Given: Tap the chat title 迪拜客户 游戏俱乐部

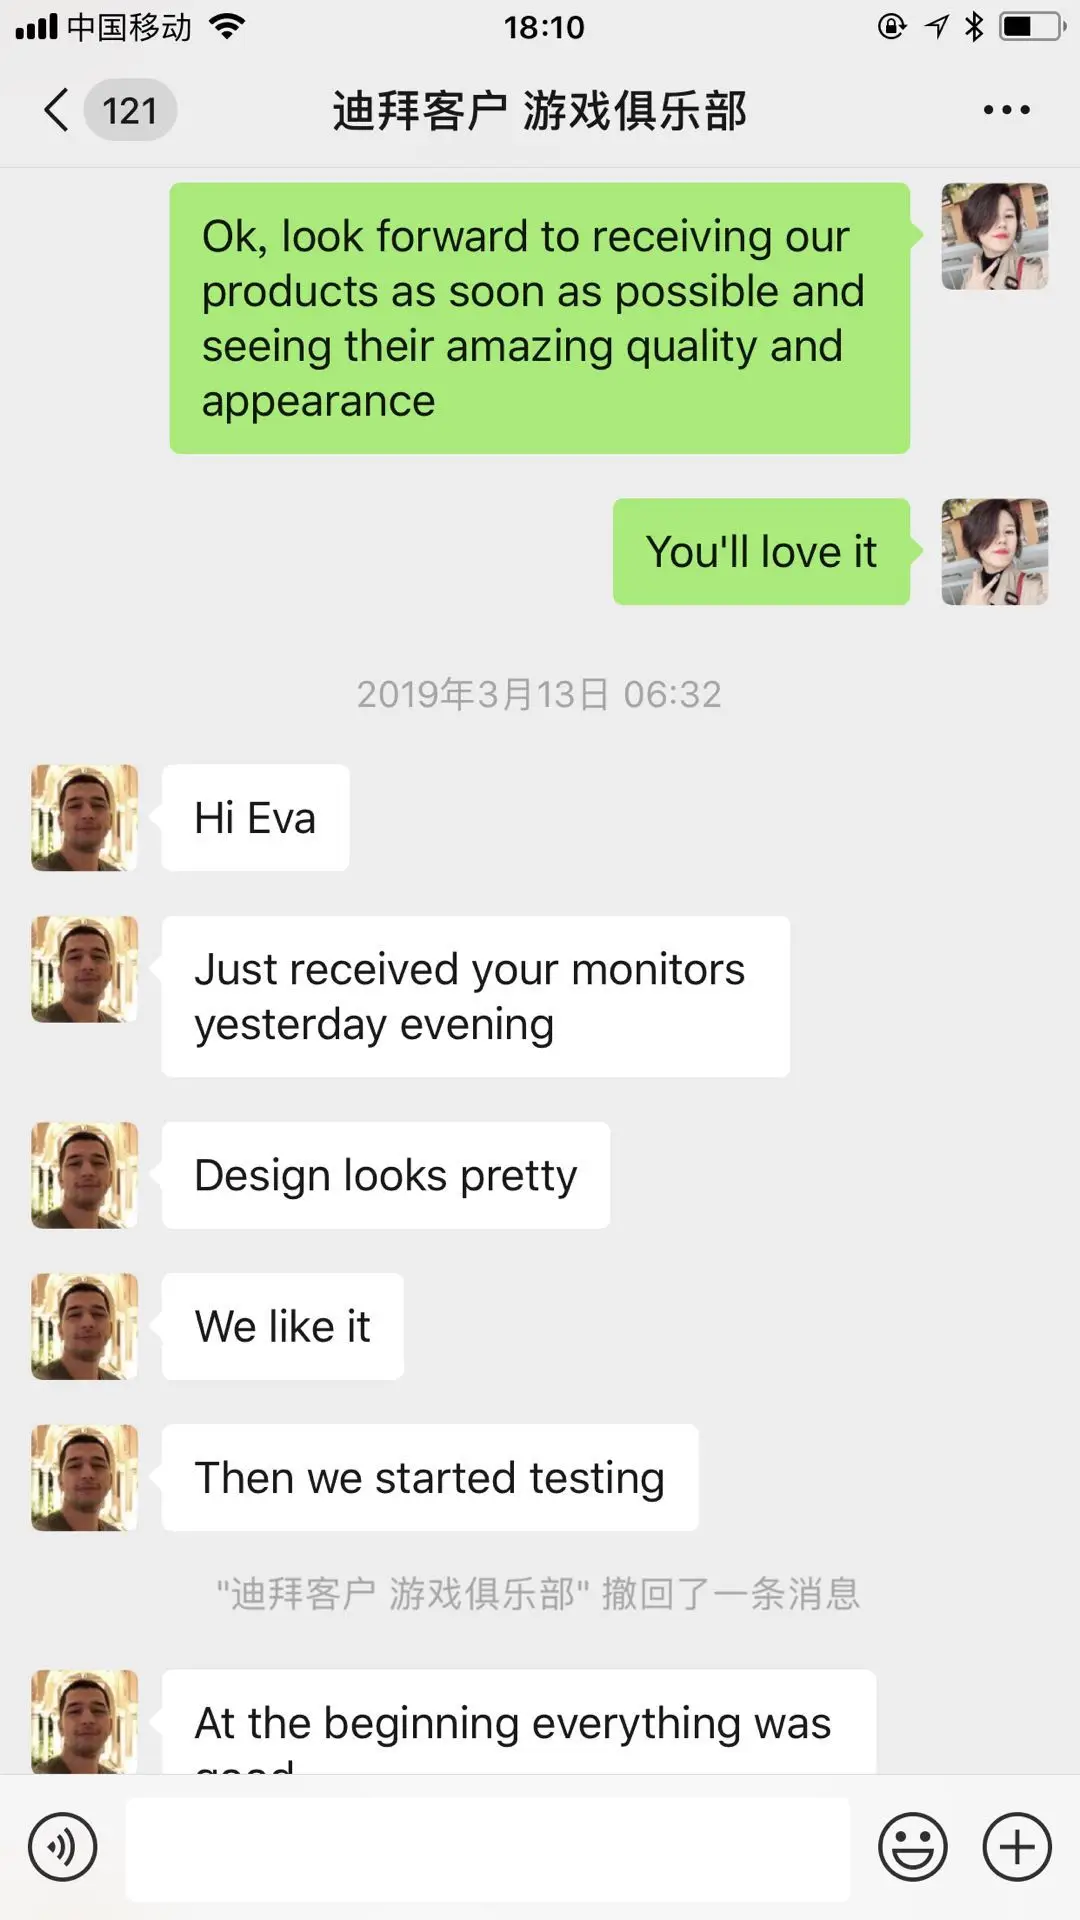Looking at the screenshot, I should click(540, 110).
